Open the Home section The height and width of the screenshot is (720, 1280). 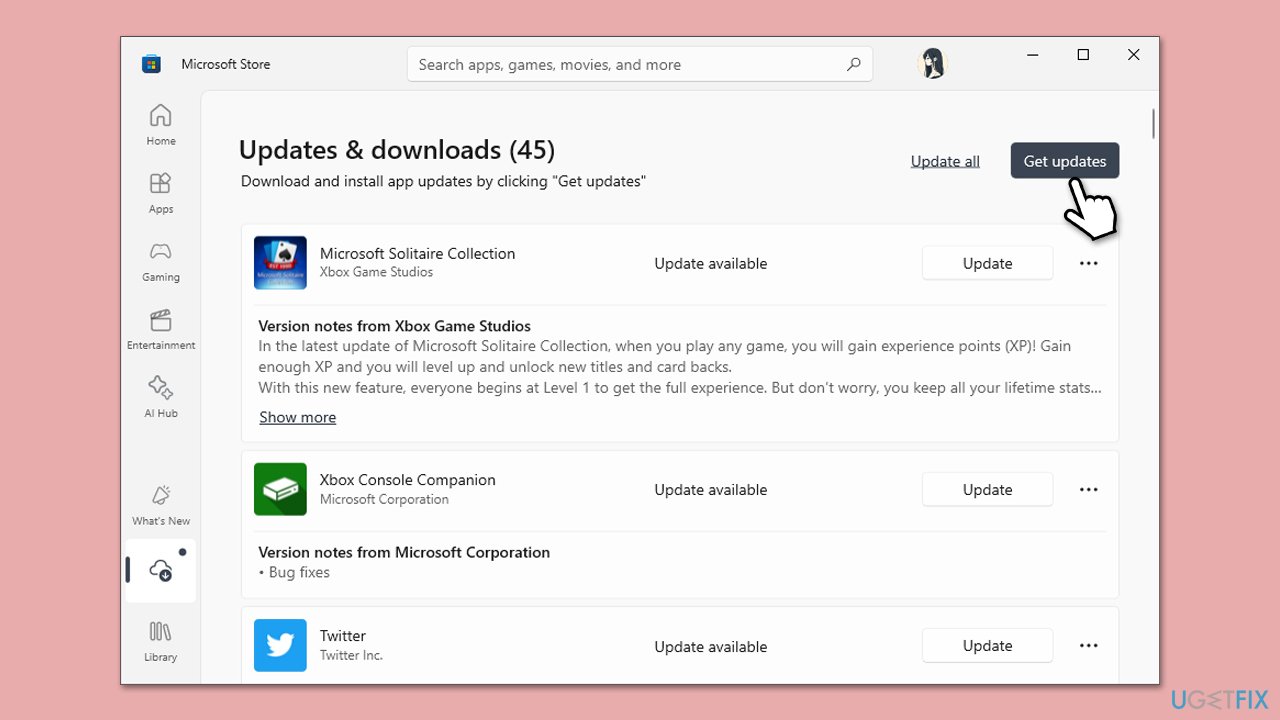coord(160,125)
